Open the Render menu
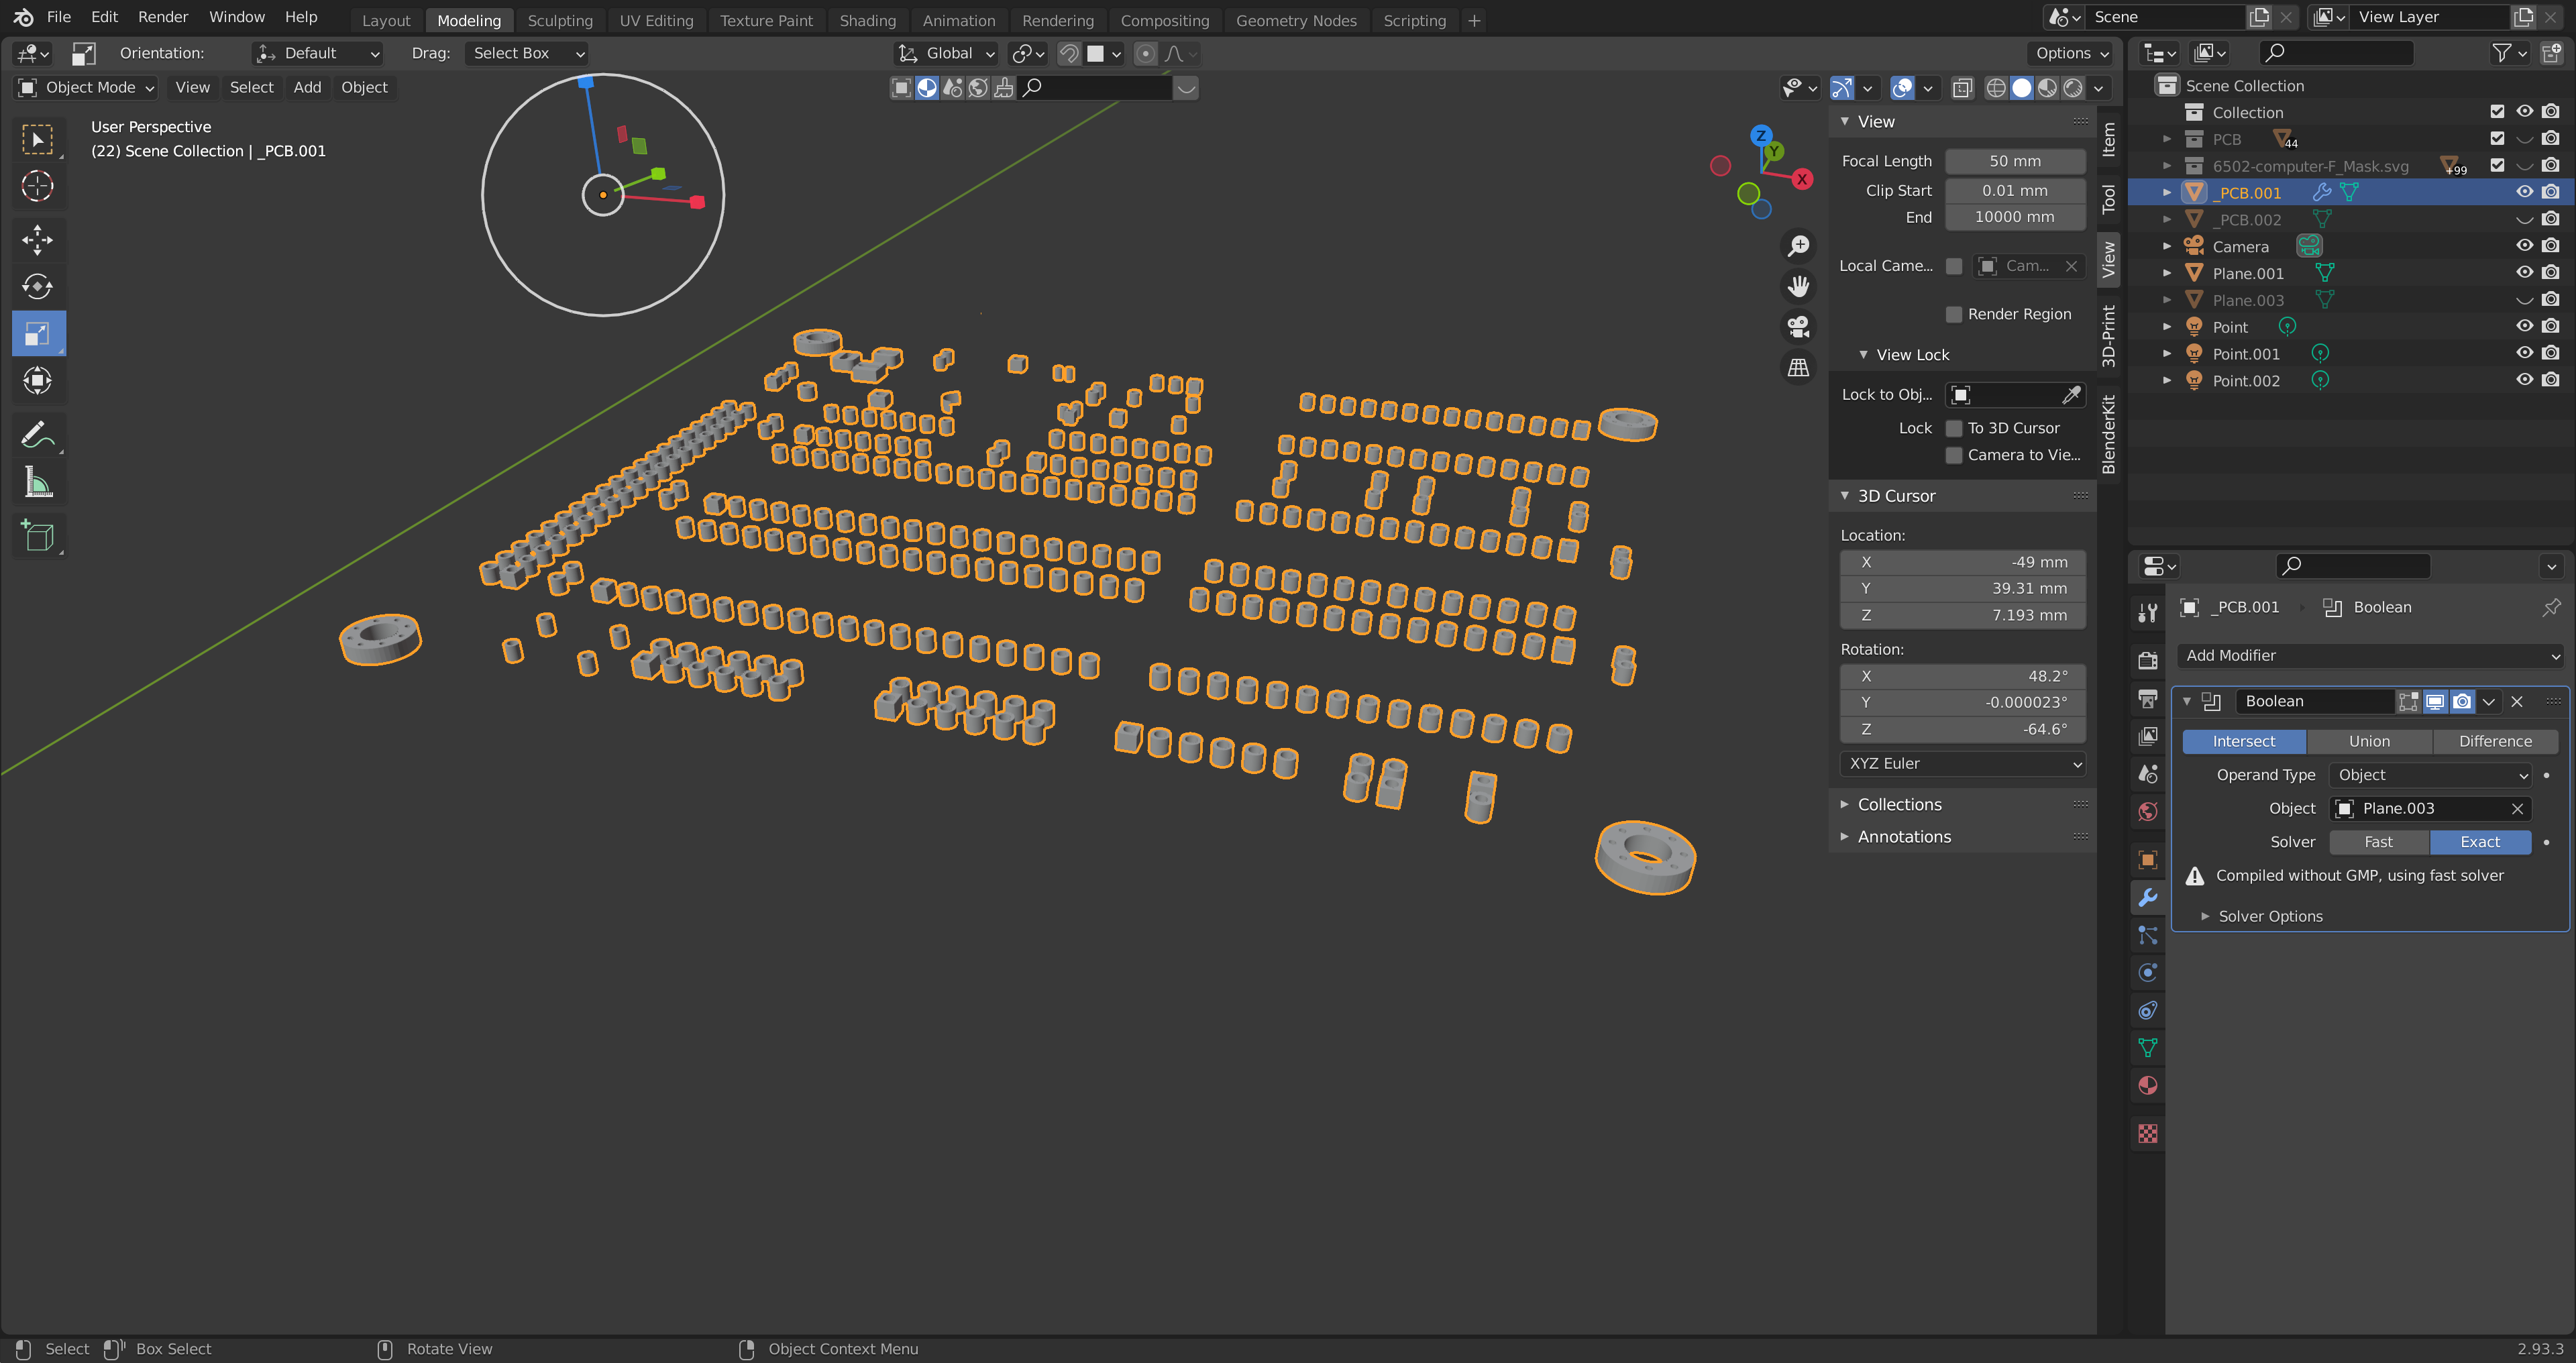The height and width of the screenshot is (1363, 2576). (162, 17)
